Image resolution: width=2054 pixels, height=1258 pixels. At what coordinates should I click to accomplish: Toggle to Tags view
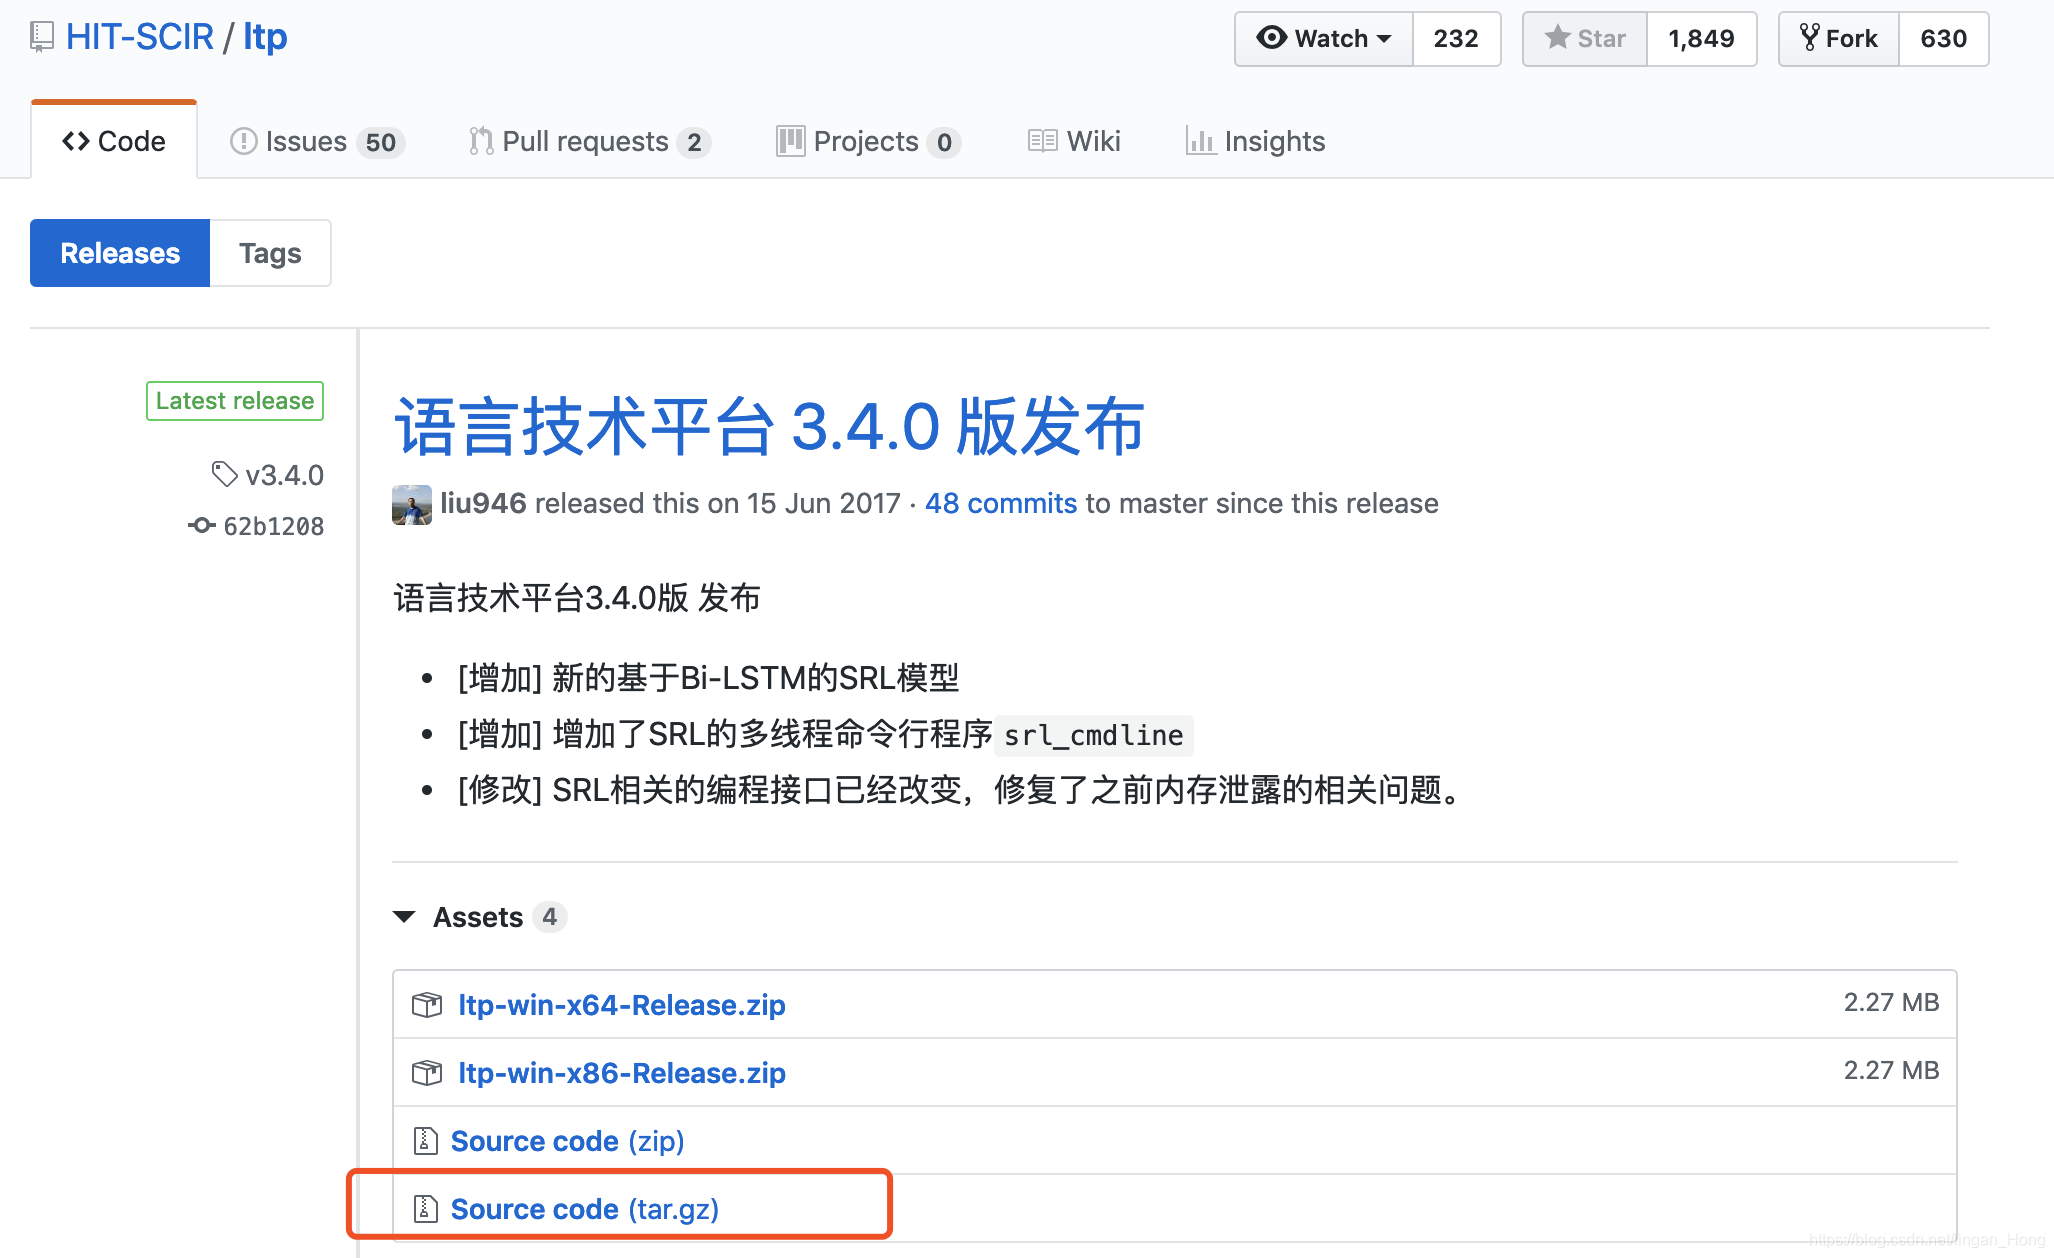click(x=270, y=252)
